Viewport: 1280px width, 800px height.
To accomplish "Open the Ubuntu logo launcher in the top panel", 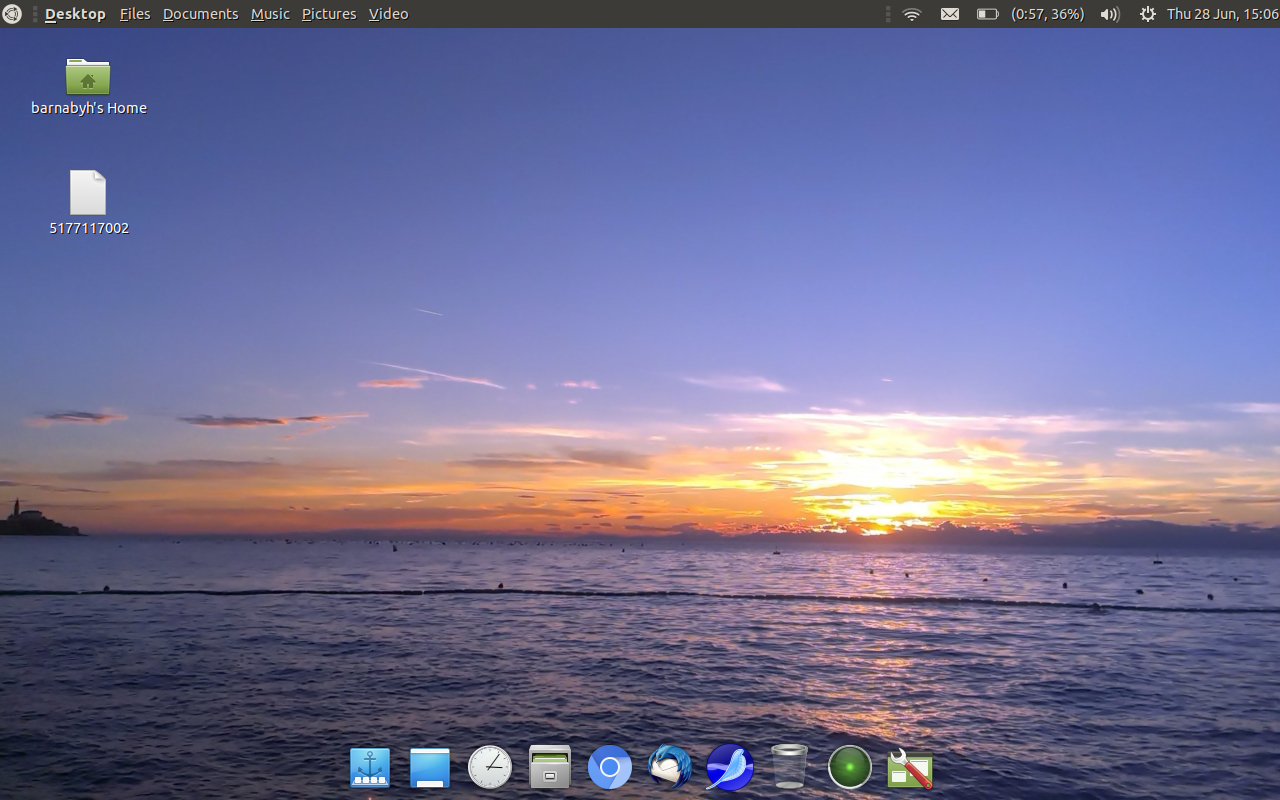I will (x=12, y=14).
